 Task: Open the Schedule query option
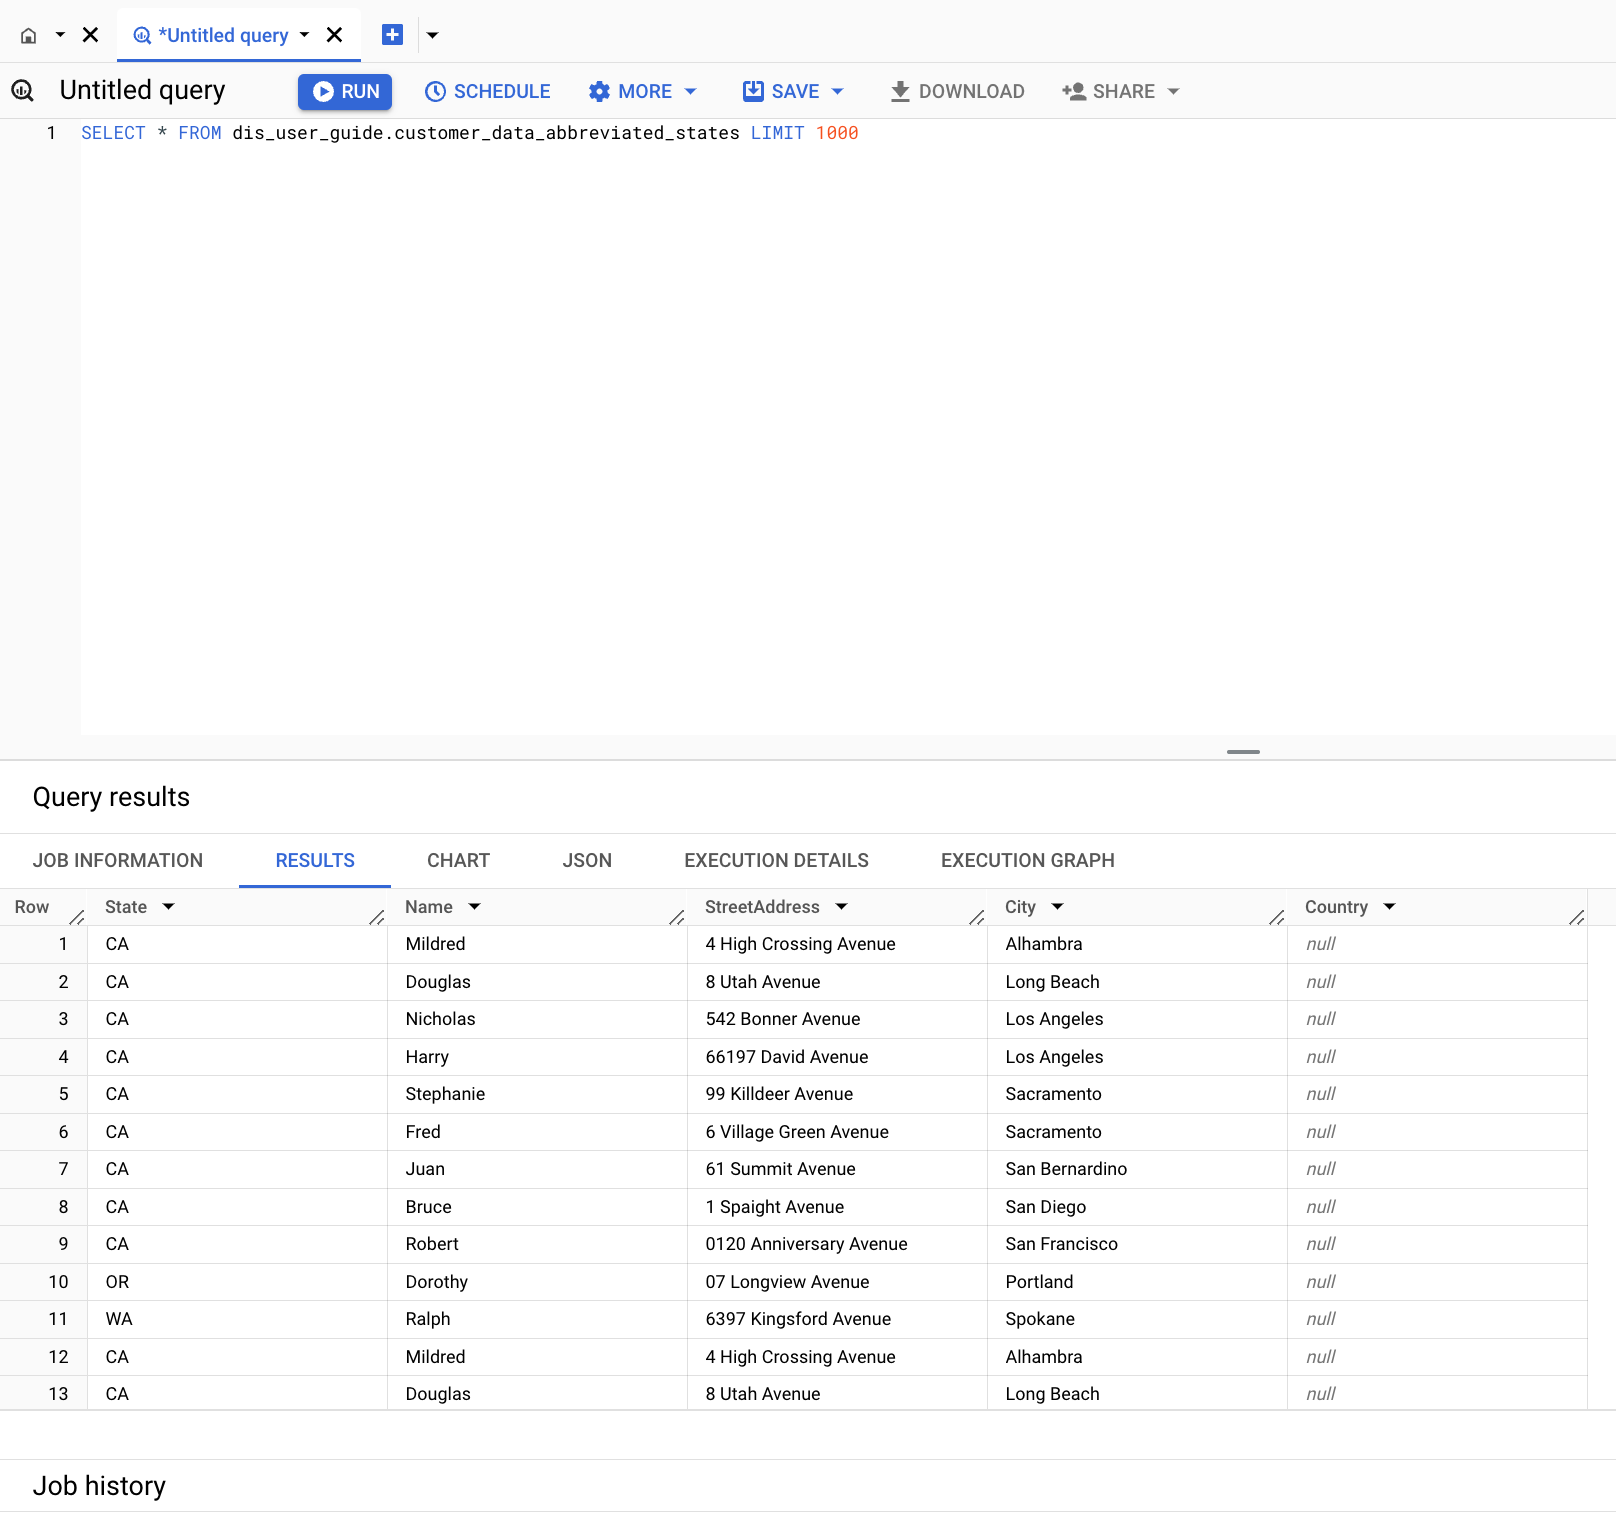click(x=488, y=91)
